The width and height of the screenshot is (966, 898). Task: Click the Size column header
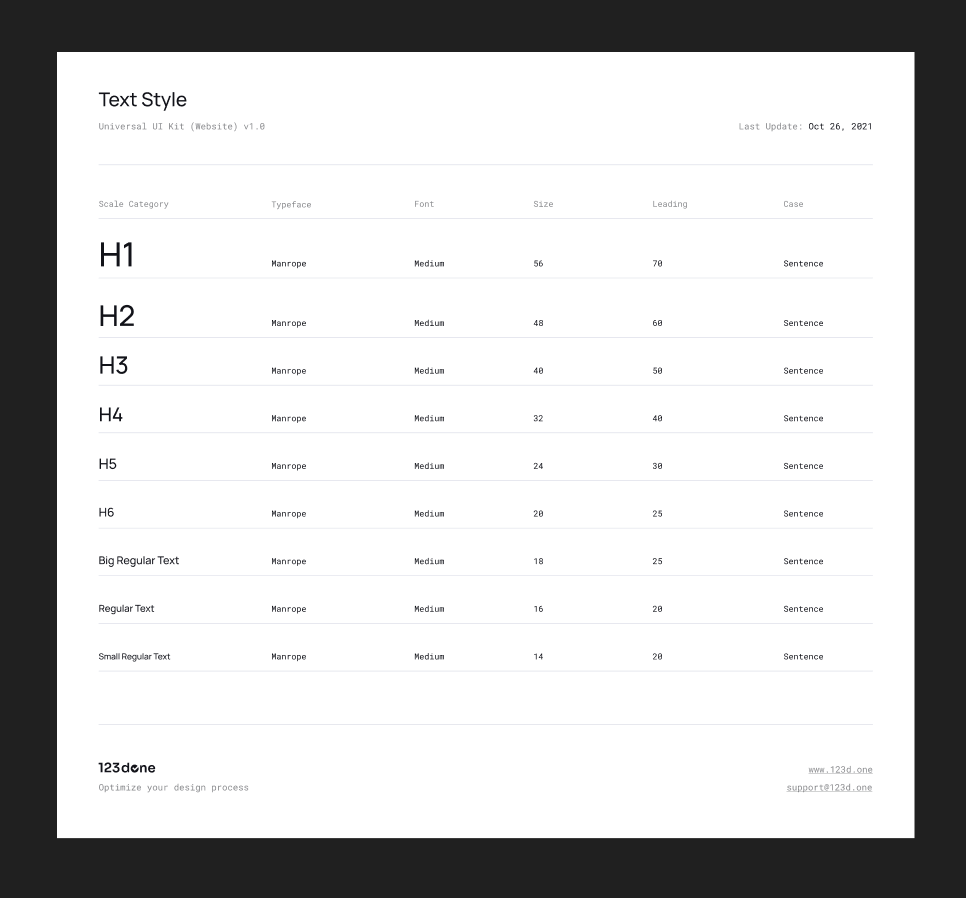pos(543,204)
